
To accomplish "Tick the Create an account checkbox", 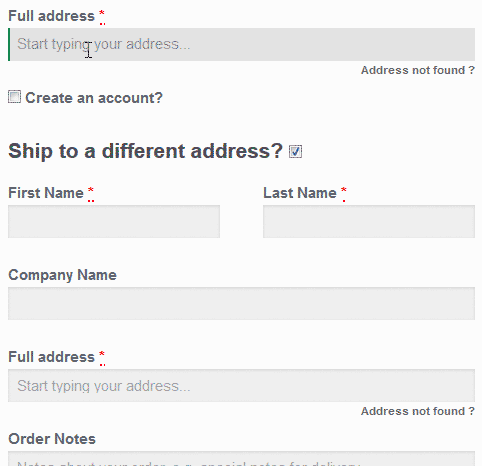I will [14, 97].
